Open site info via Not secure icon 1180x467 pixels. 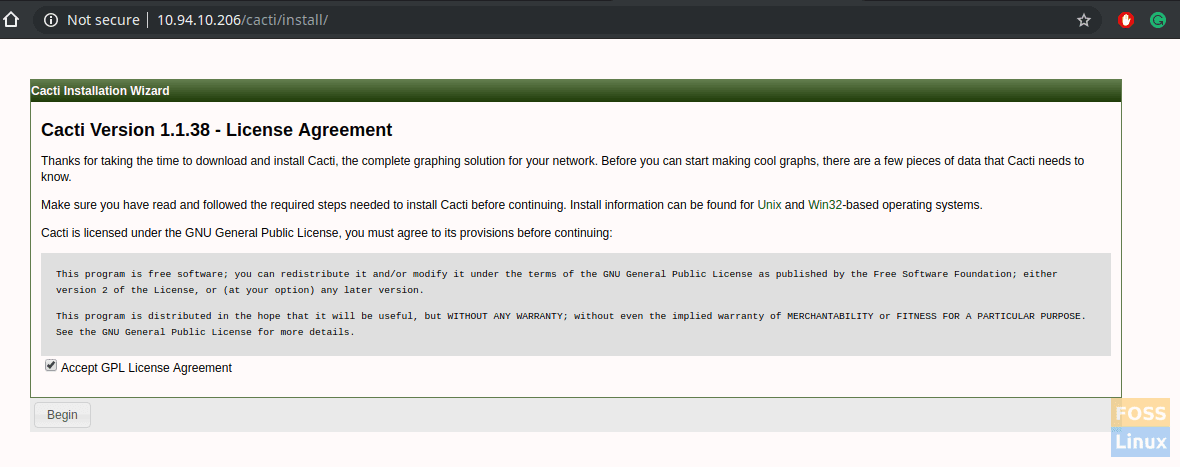[x=51, y=20]
